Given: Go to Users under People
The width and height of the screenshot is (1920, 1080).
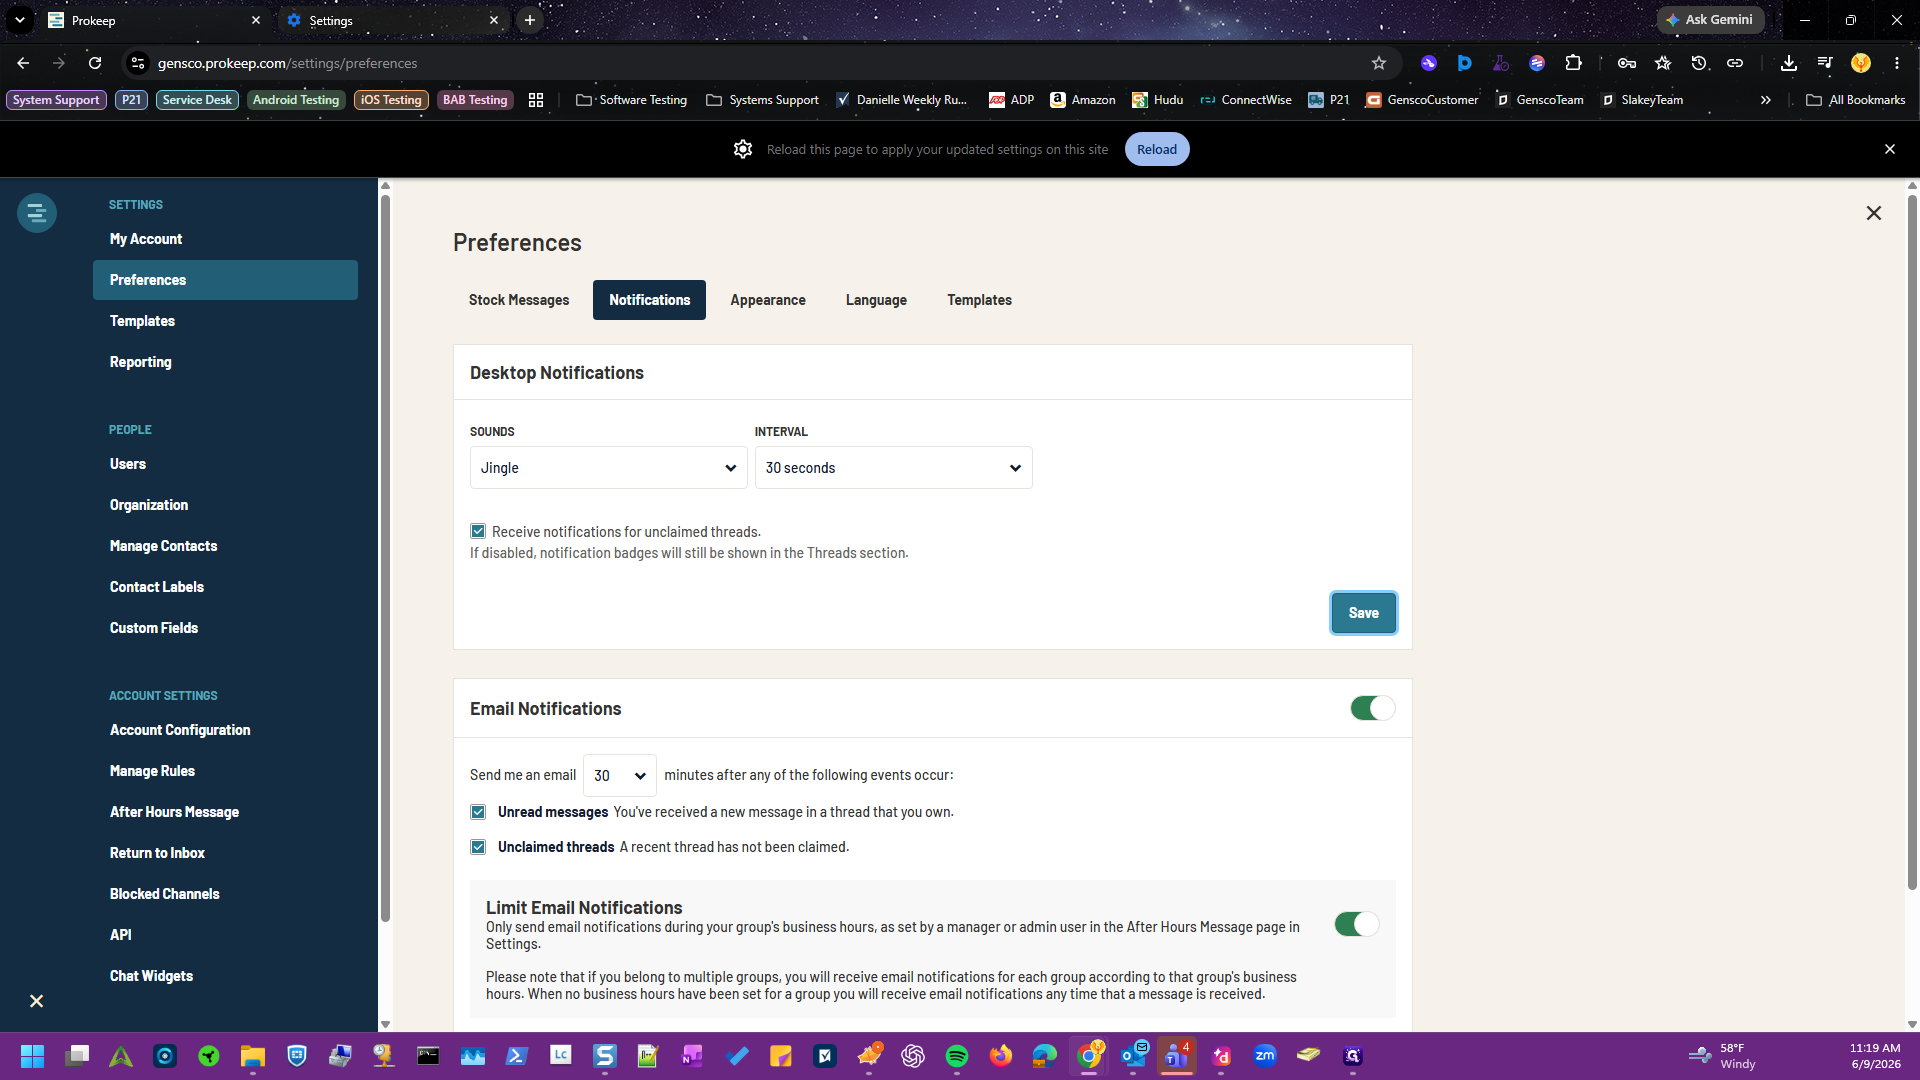Looking at the screenshot, I should coord(225,464).
